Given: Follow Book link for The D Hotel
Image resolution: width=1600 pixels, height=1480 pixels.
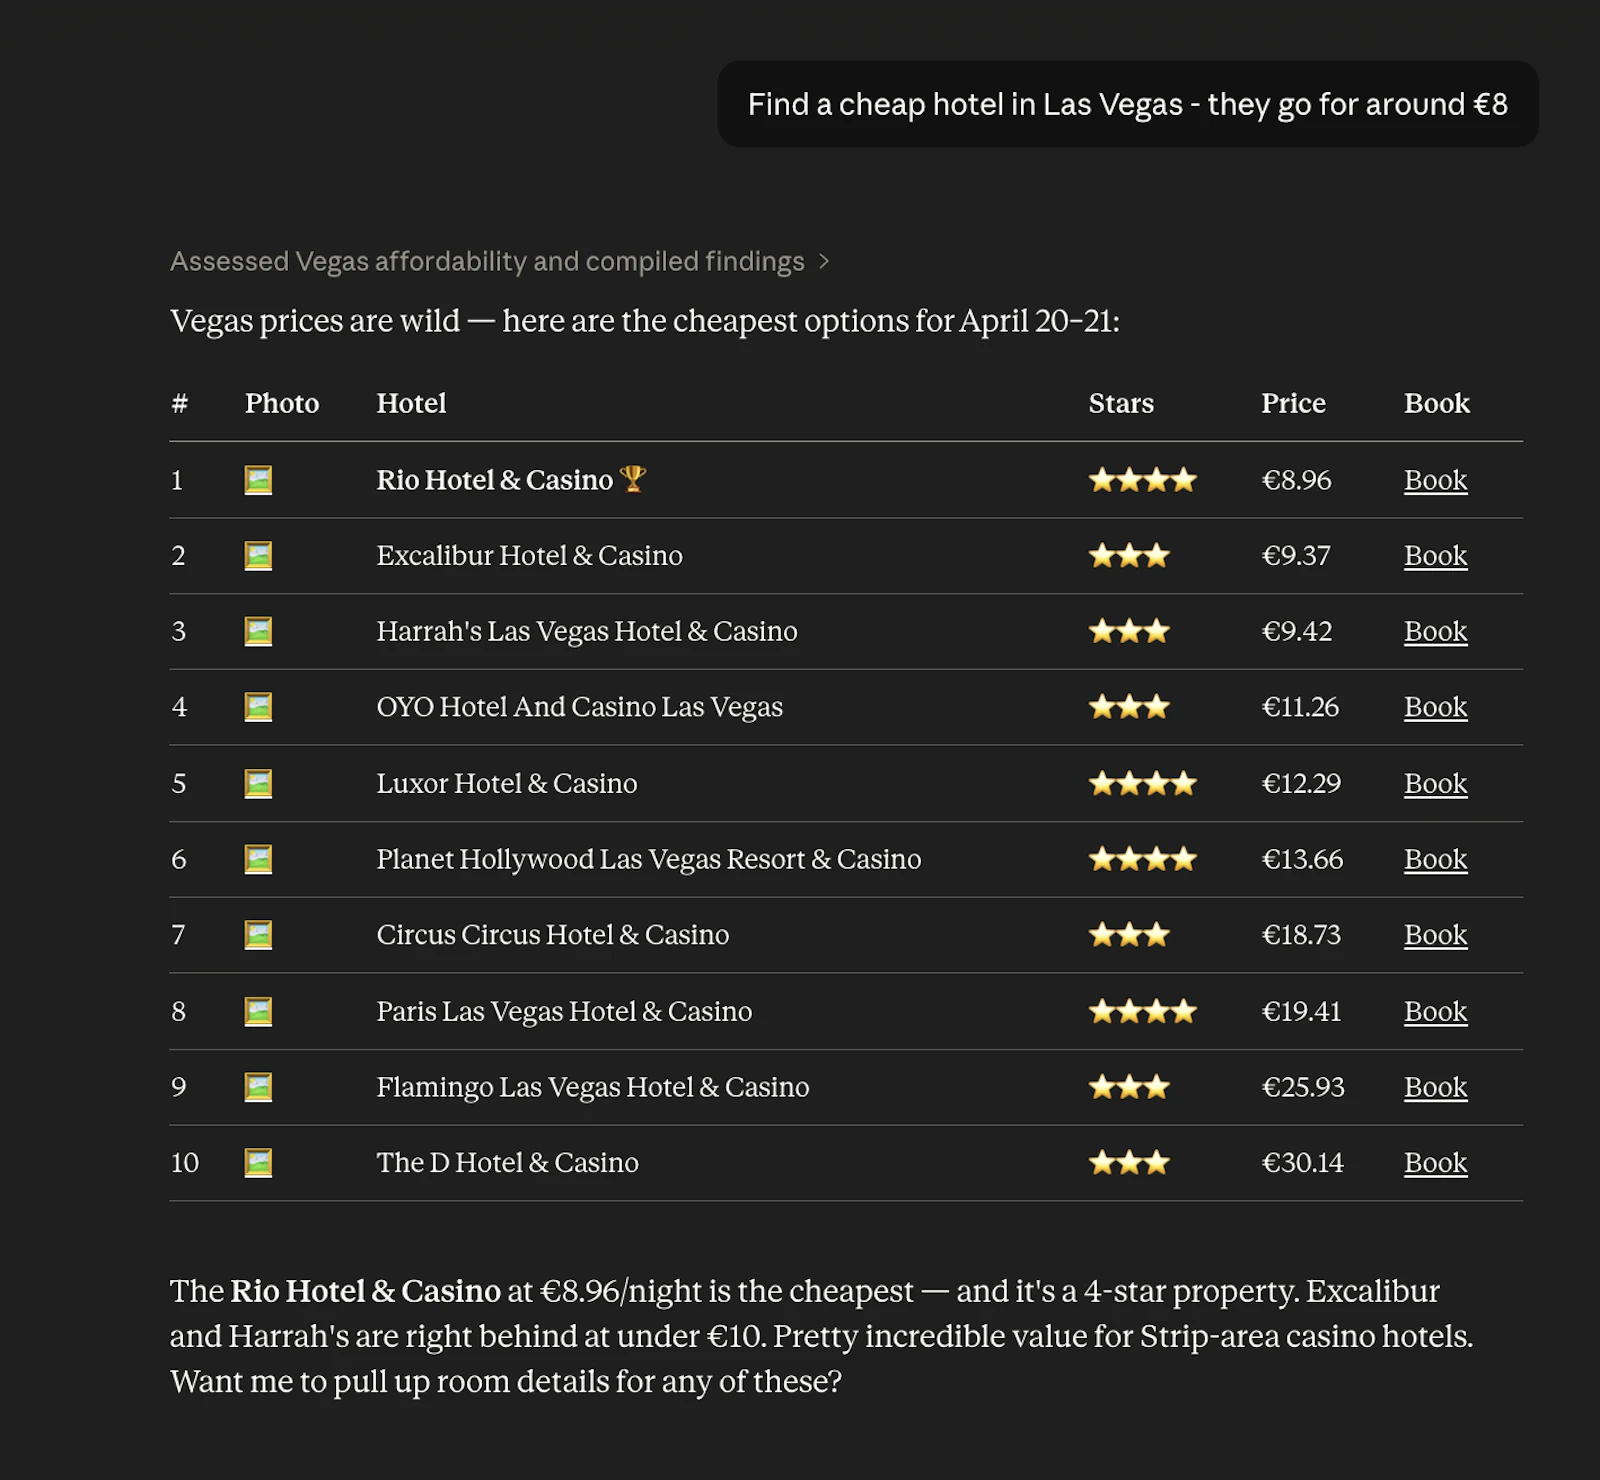Looking at the screenshot, I should (x=1435, y=1163).
